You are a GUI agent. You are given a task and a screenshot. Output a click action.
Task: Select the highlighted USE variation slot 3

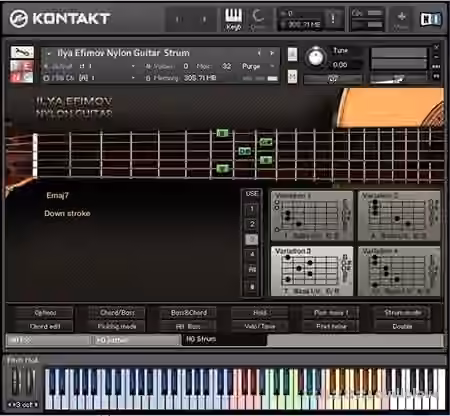point(252,239)
